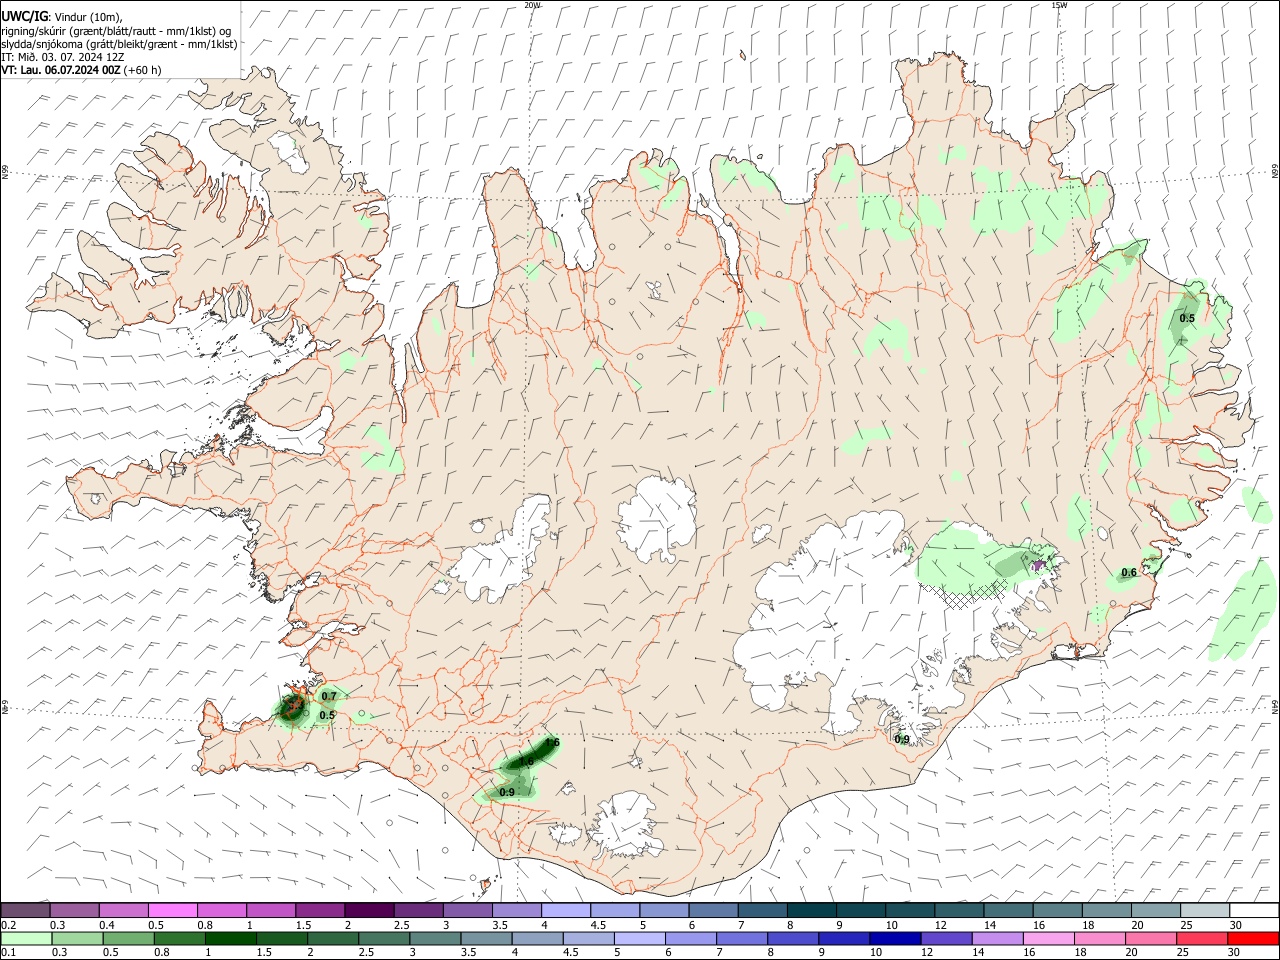Click the 0.5 precipitation value on east coast
This screenshot has width=1280, height=960.
(1187, 318)
